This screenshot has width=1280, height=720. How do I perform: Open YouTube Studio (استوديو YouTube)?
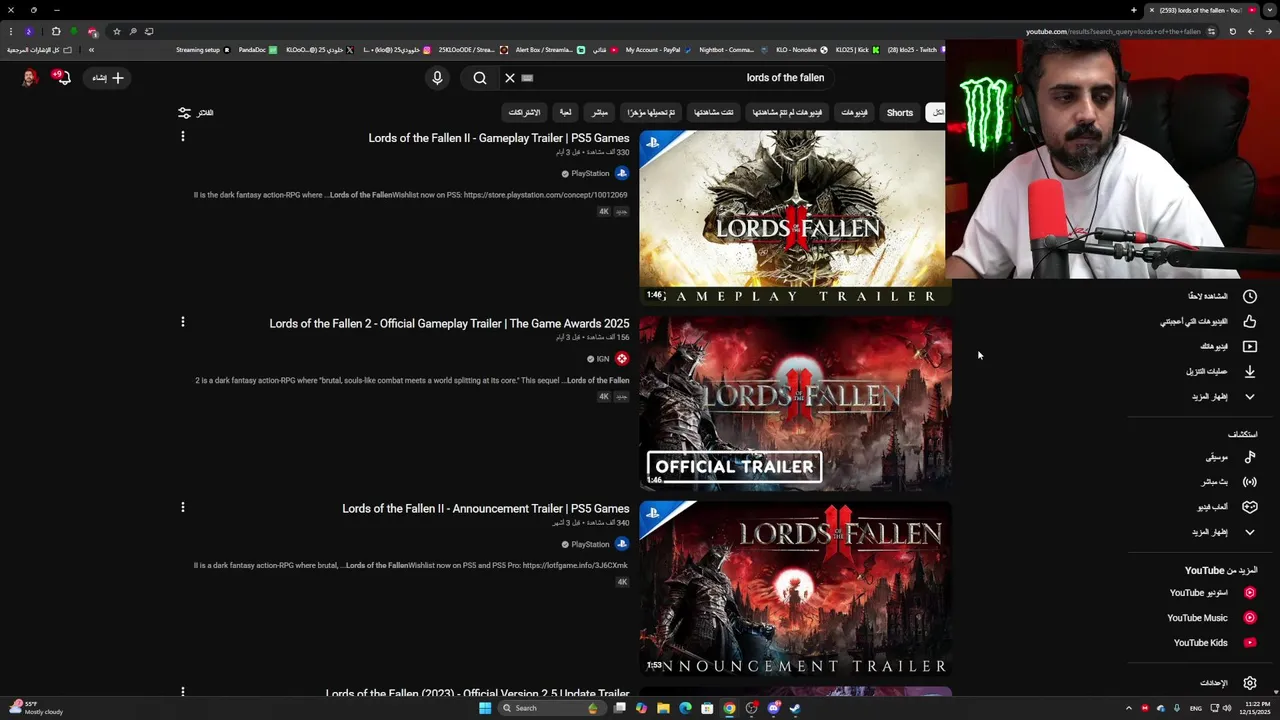pos(1212,593)
